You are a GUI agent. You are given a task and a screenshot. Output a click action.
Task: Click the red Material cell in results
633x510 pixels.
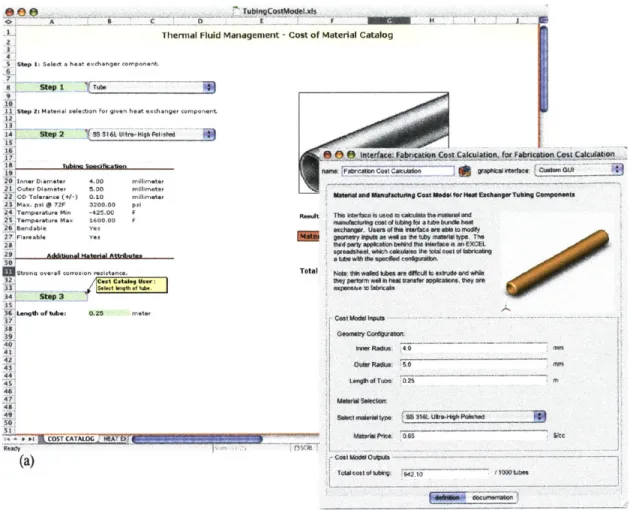[309, 236]
